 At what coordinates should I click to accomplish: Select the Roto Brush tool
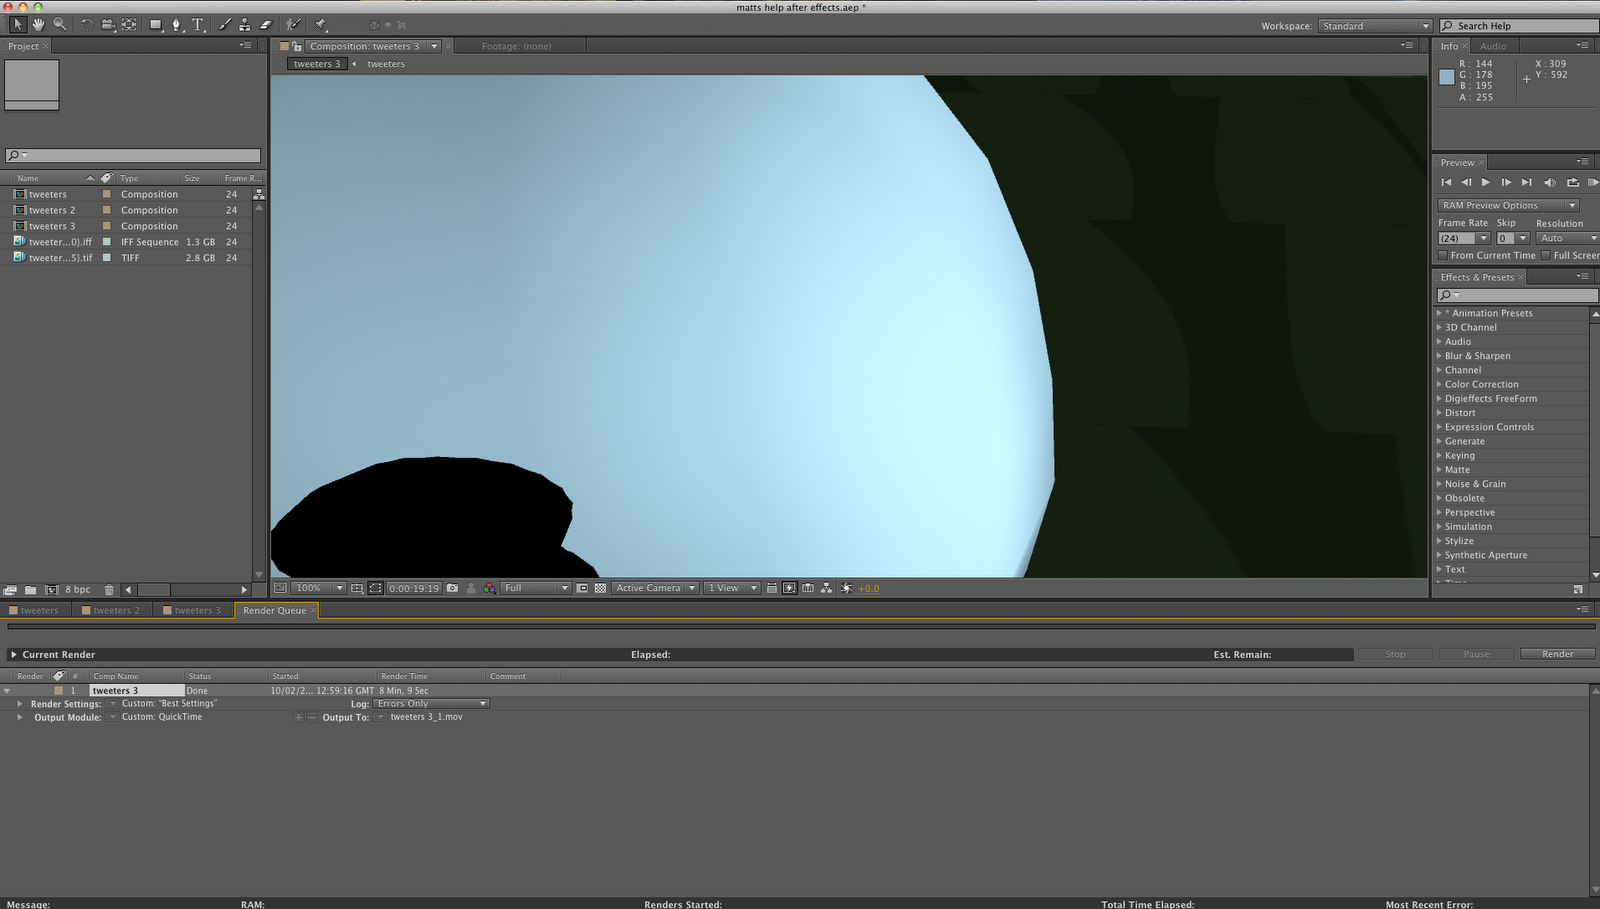coord(293,24)
